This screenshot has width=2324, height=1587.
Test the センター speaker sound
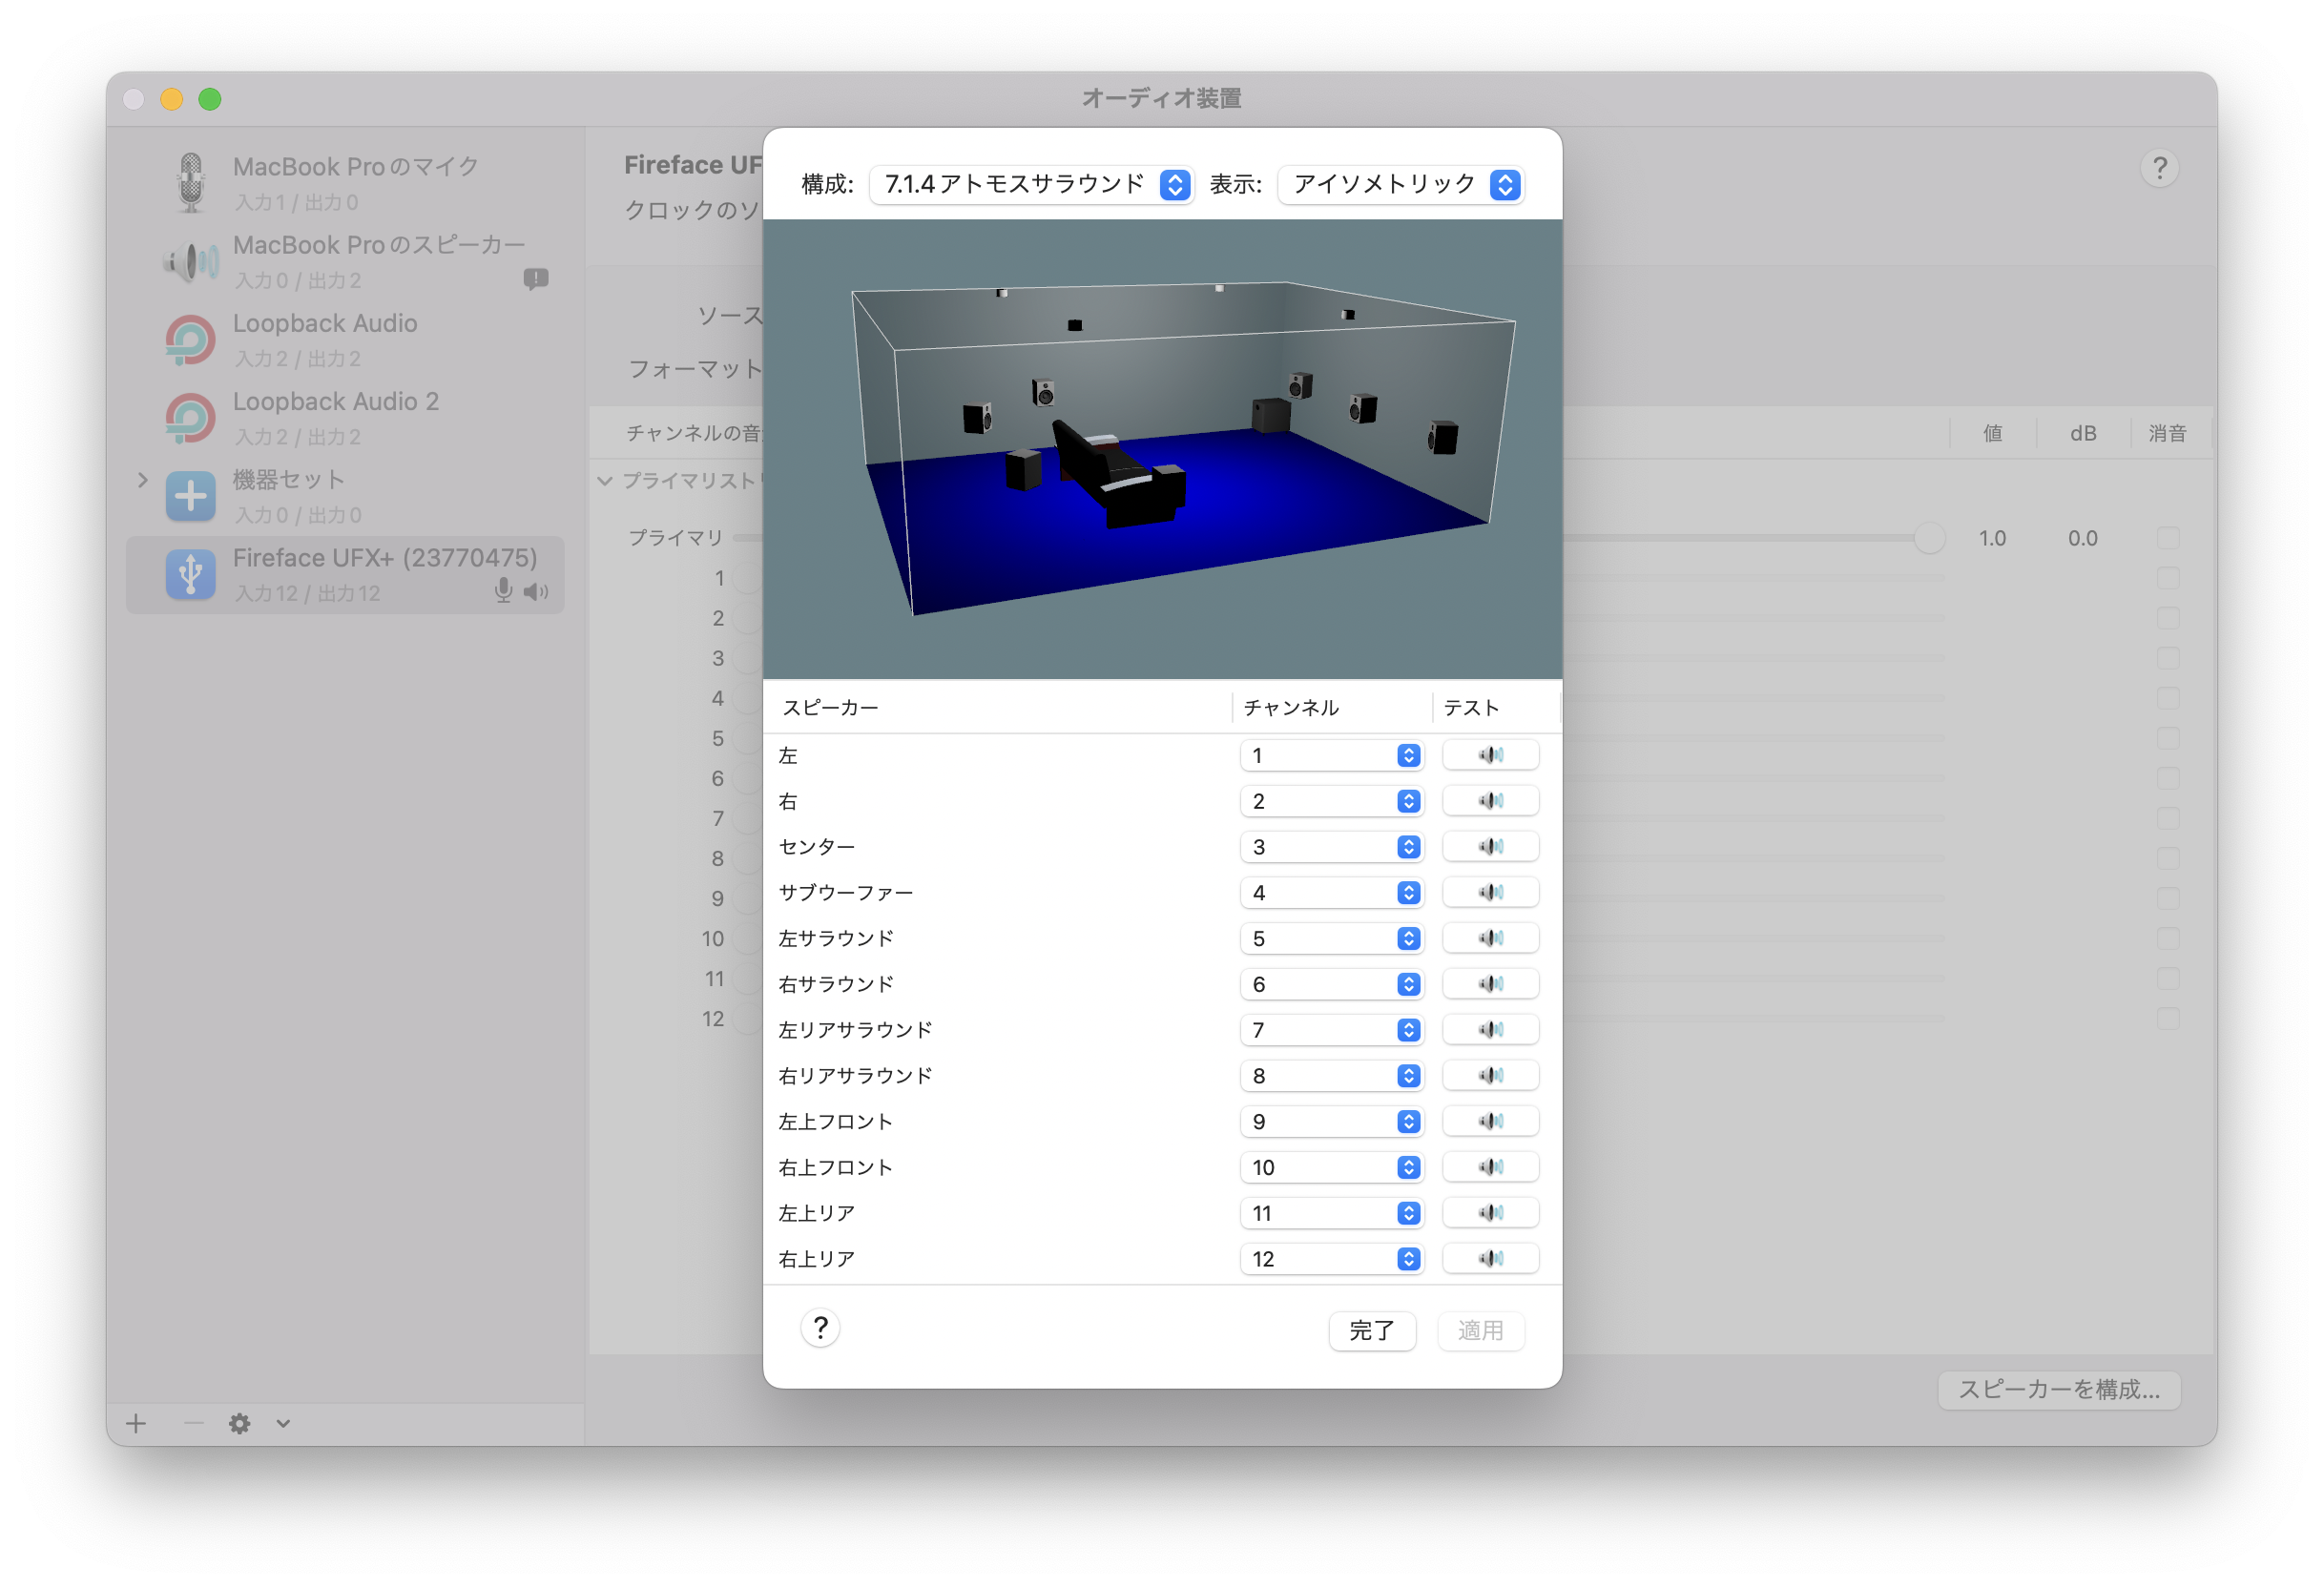tap(1489, 846)
